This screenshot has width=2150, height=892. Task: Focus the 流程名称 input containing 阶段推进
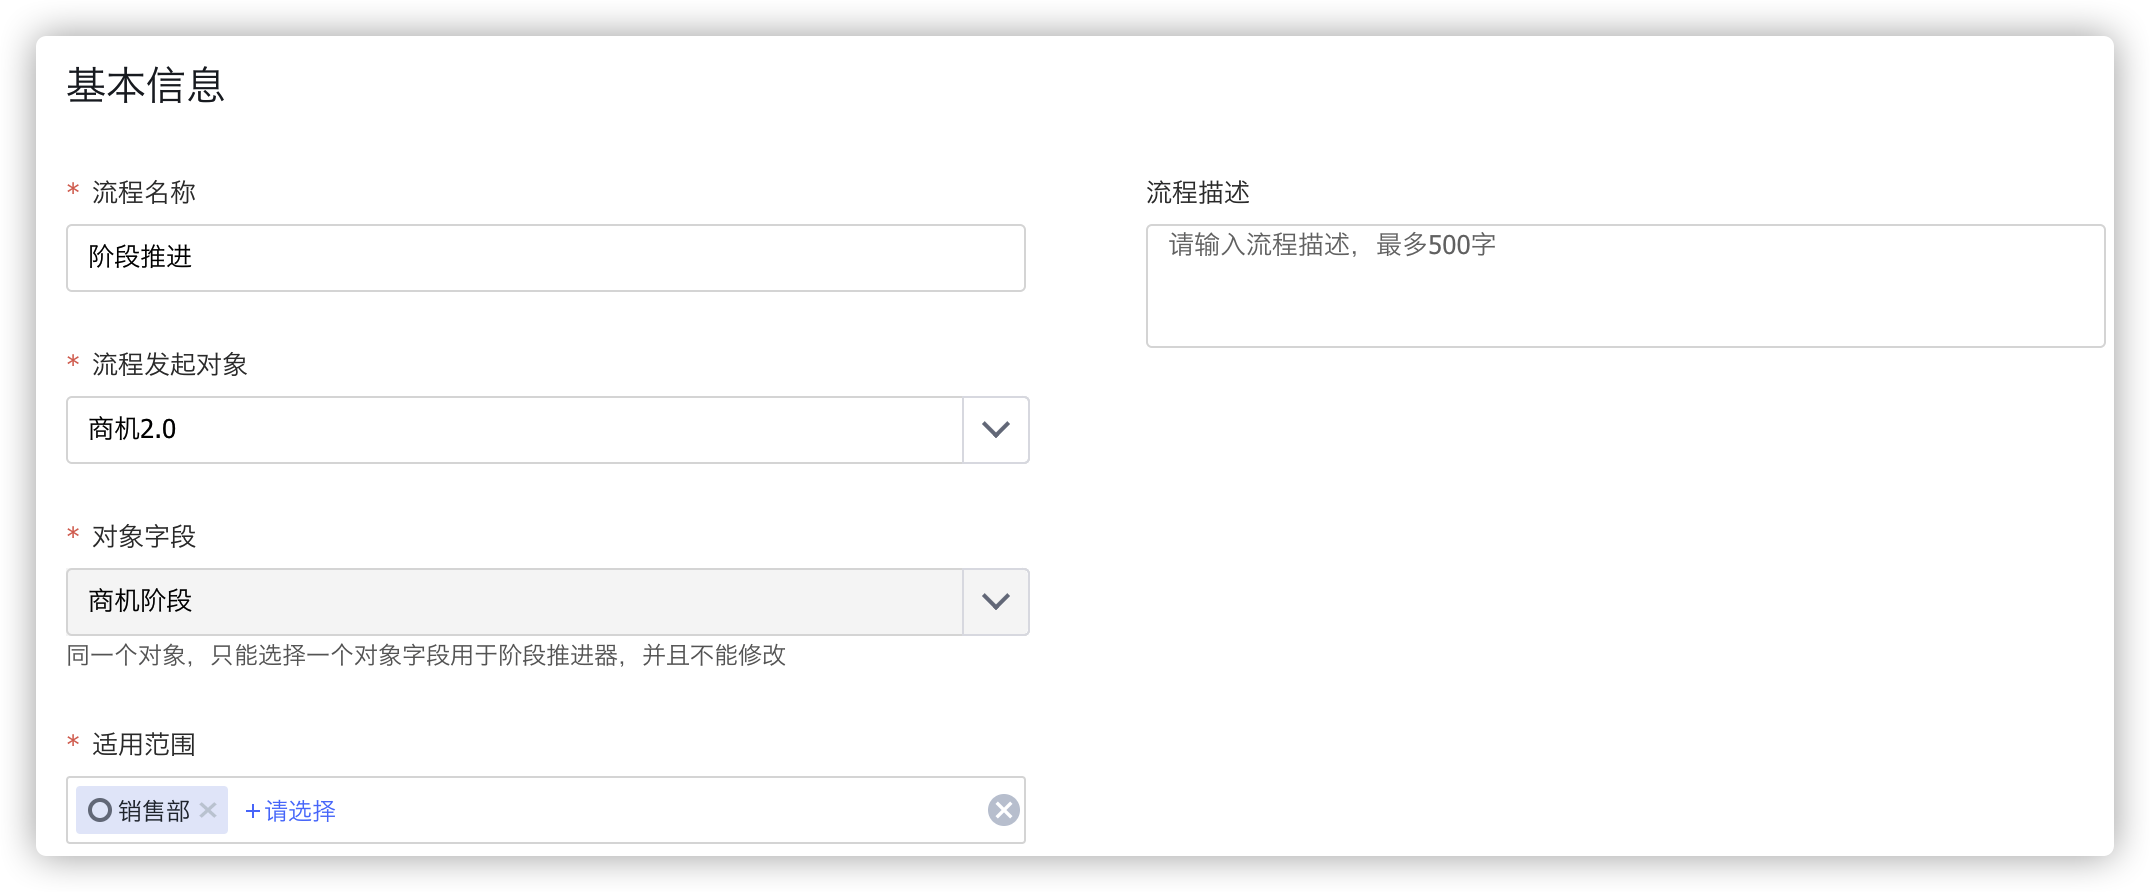546,258
